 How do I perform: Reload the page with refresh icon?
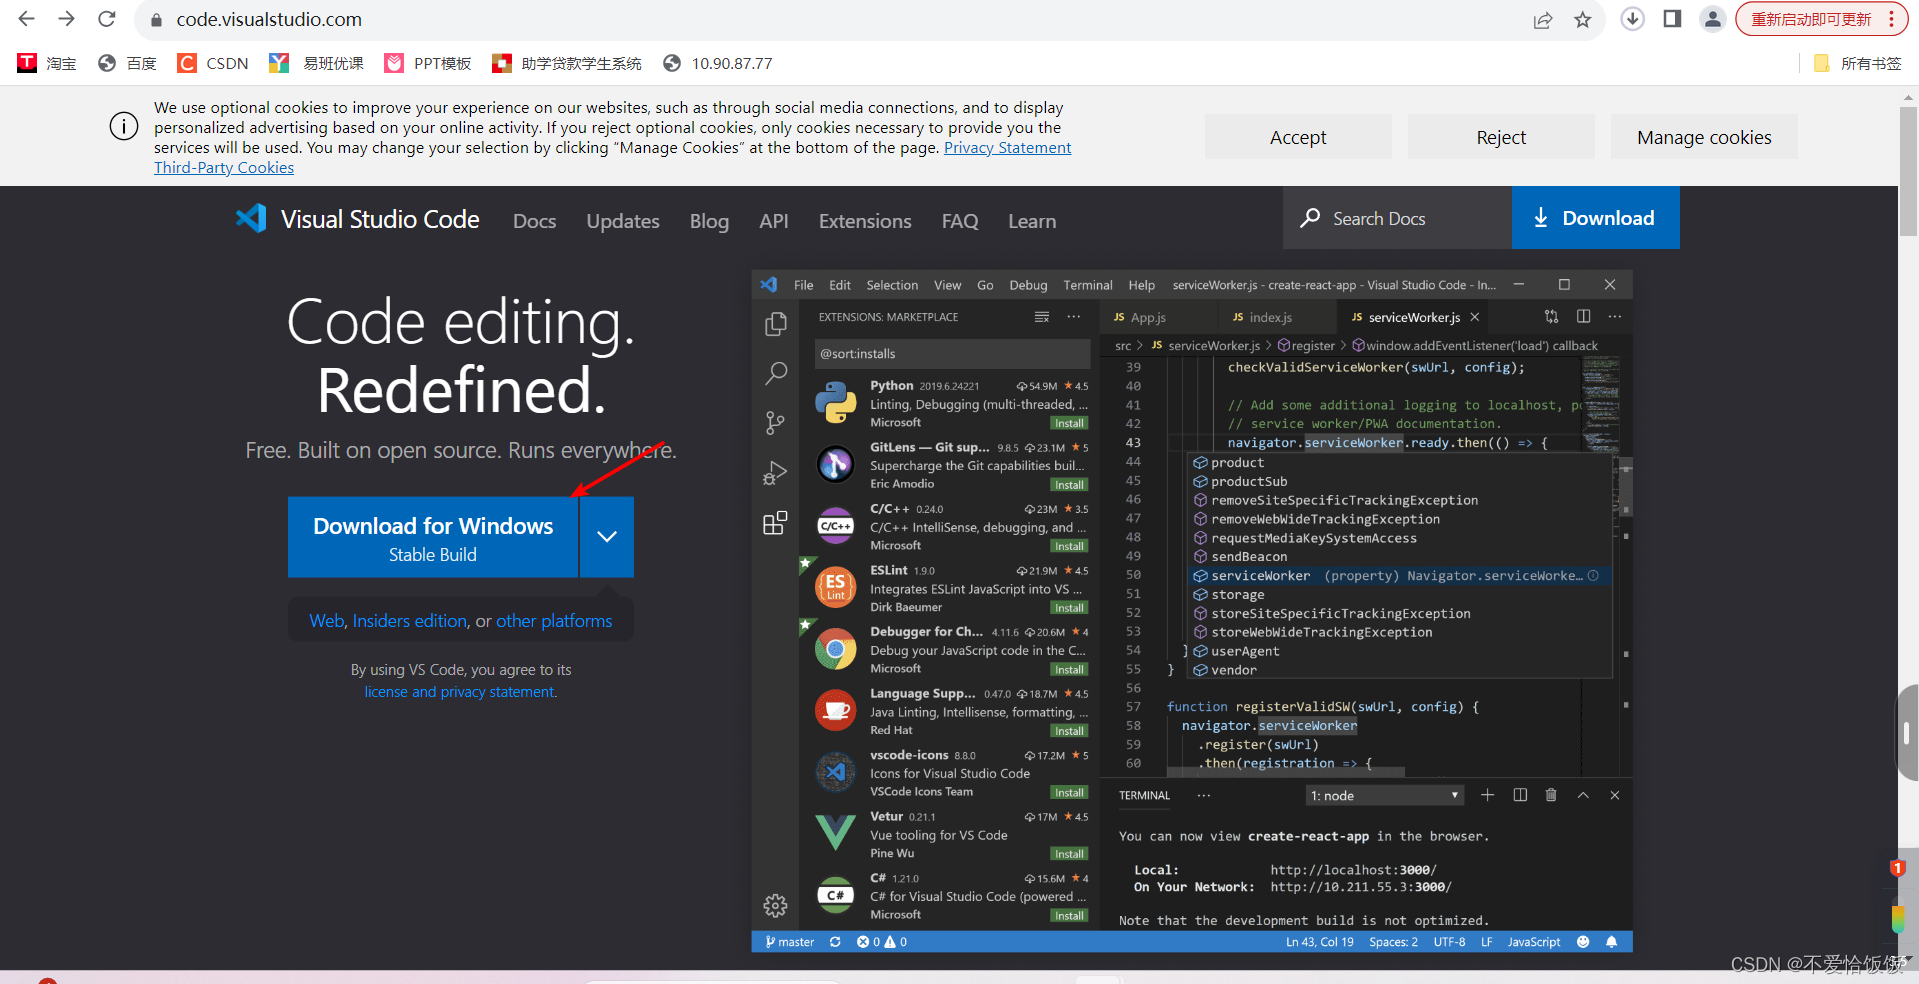(x=106, y=19)
